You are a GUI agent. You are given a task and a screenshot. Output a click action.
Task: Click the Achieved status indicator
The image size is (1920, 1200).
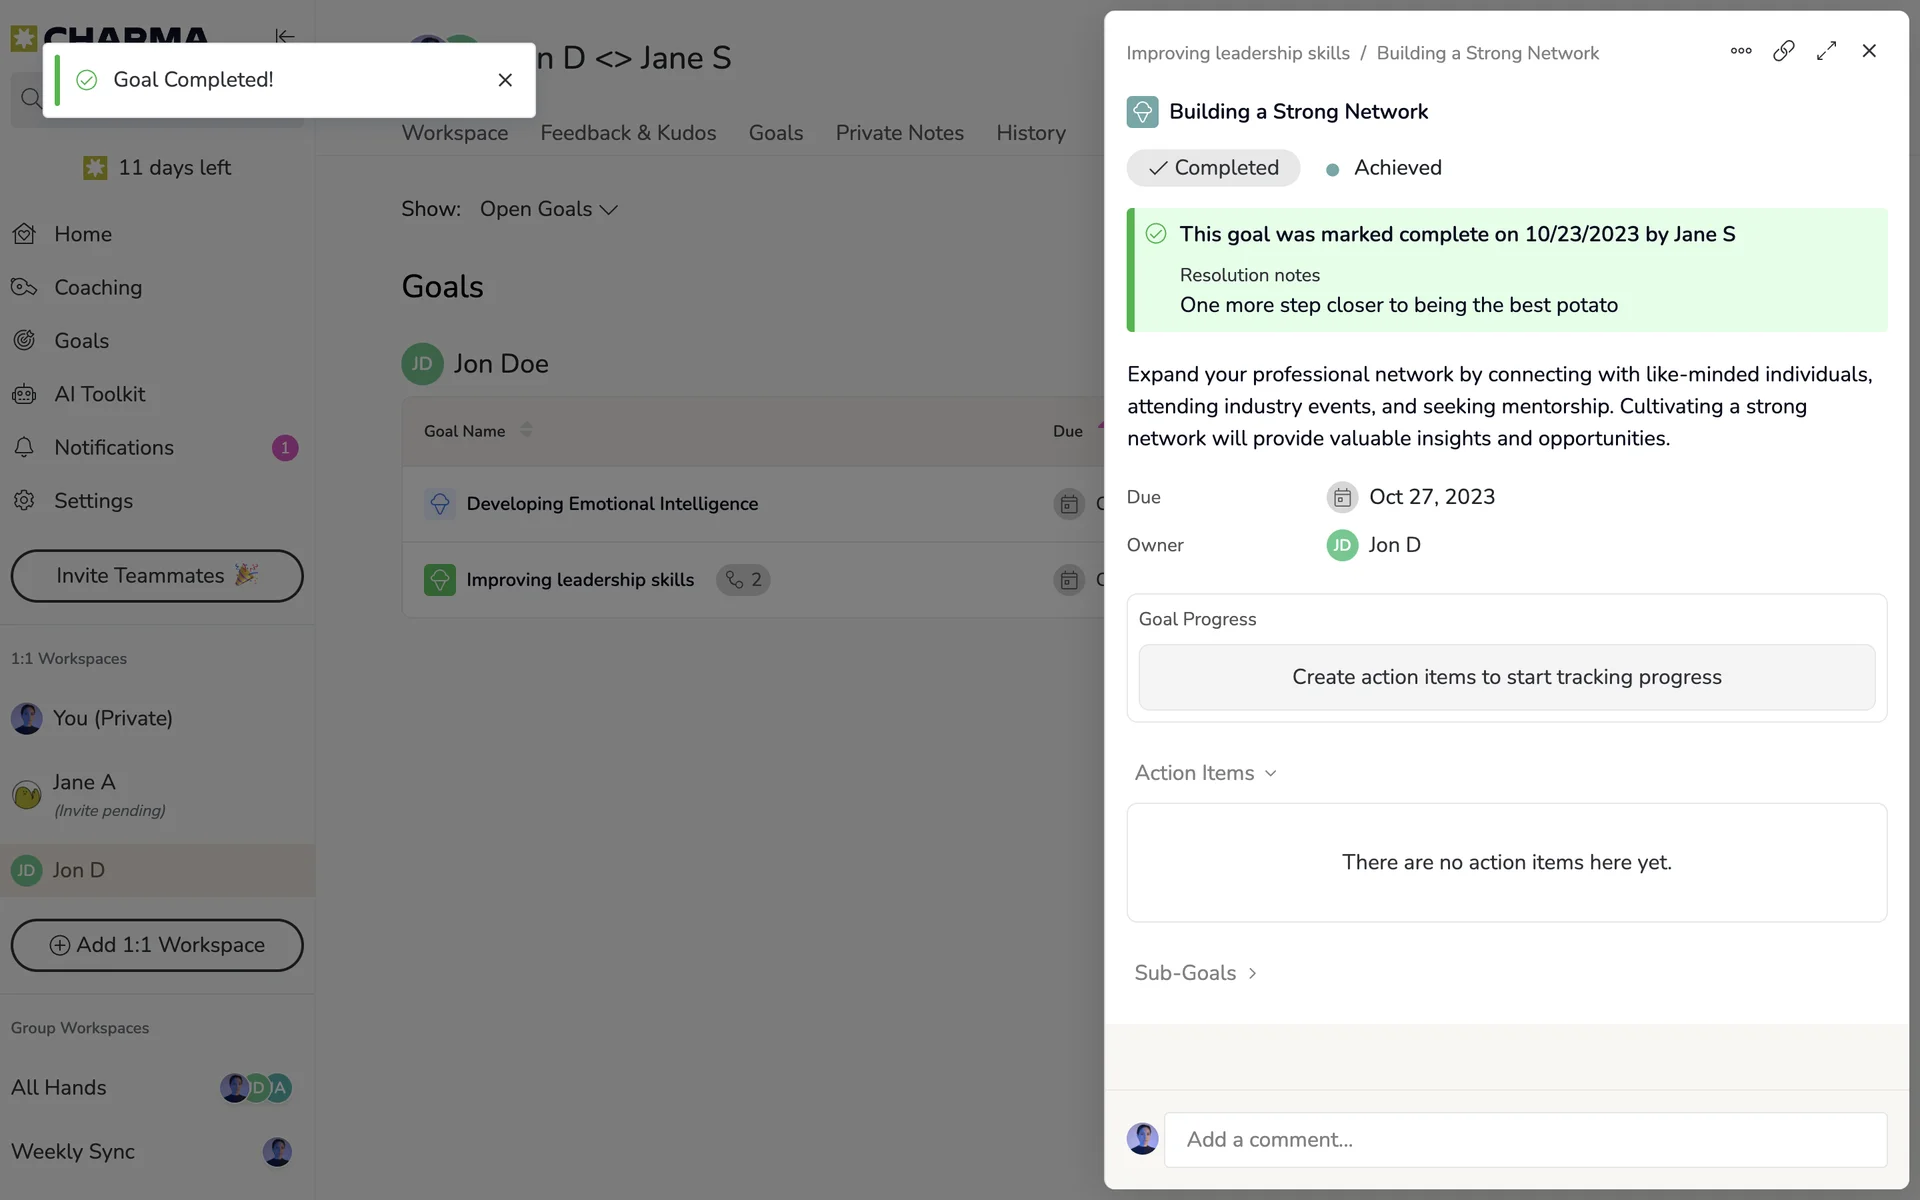1384,168
